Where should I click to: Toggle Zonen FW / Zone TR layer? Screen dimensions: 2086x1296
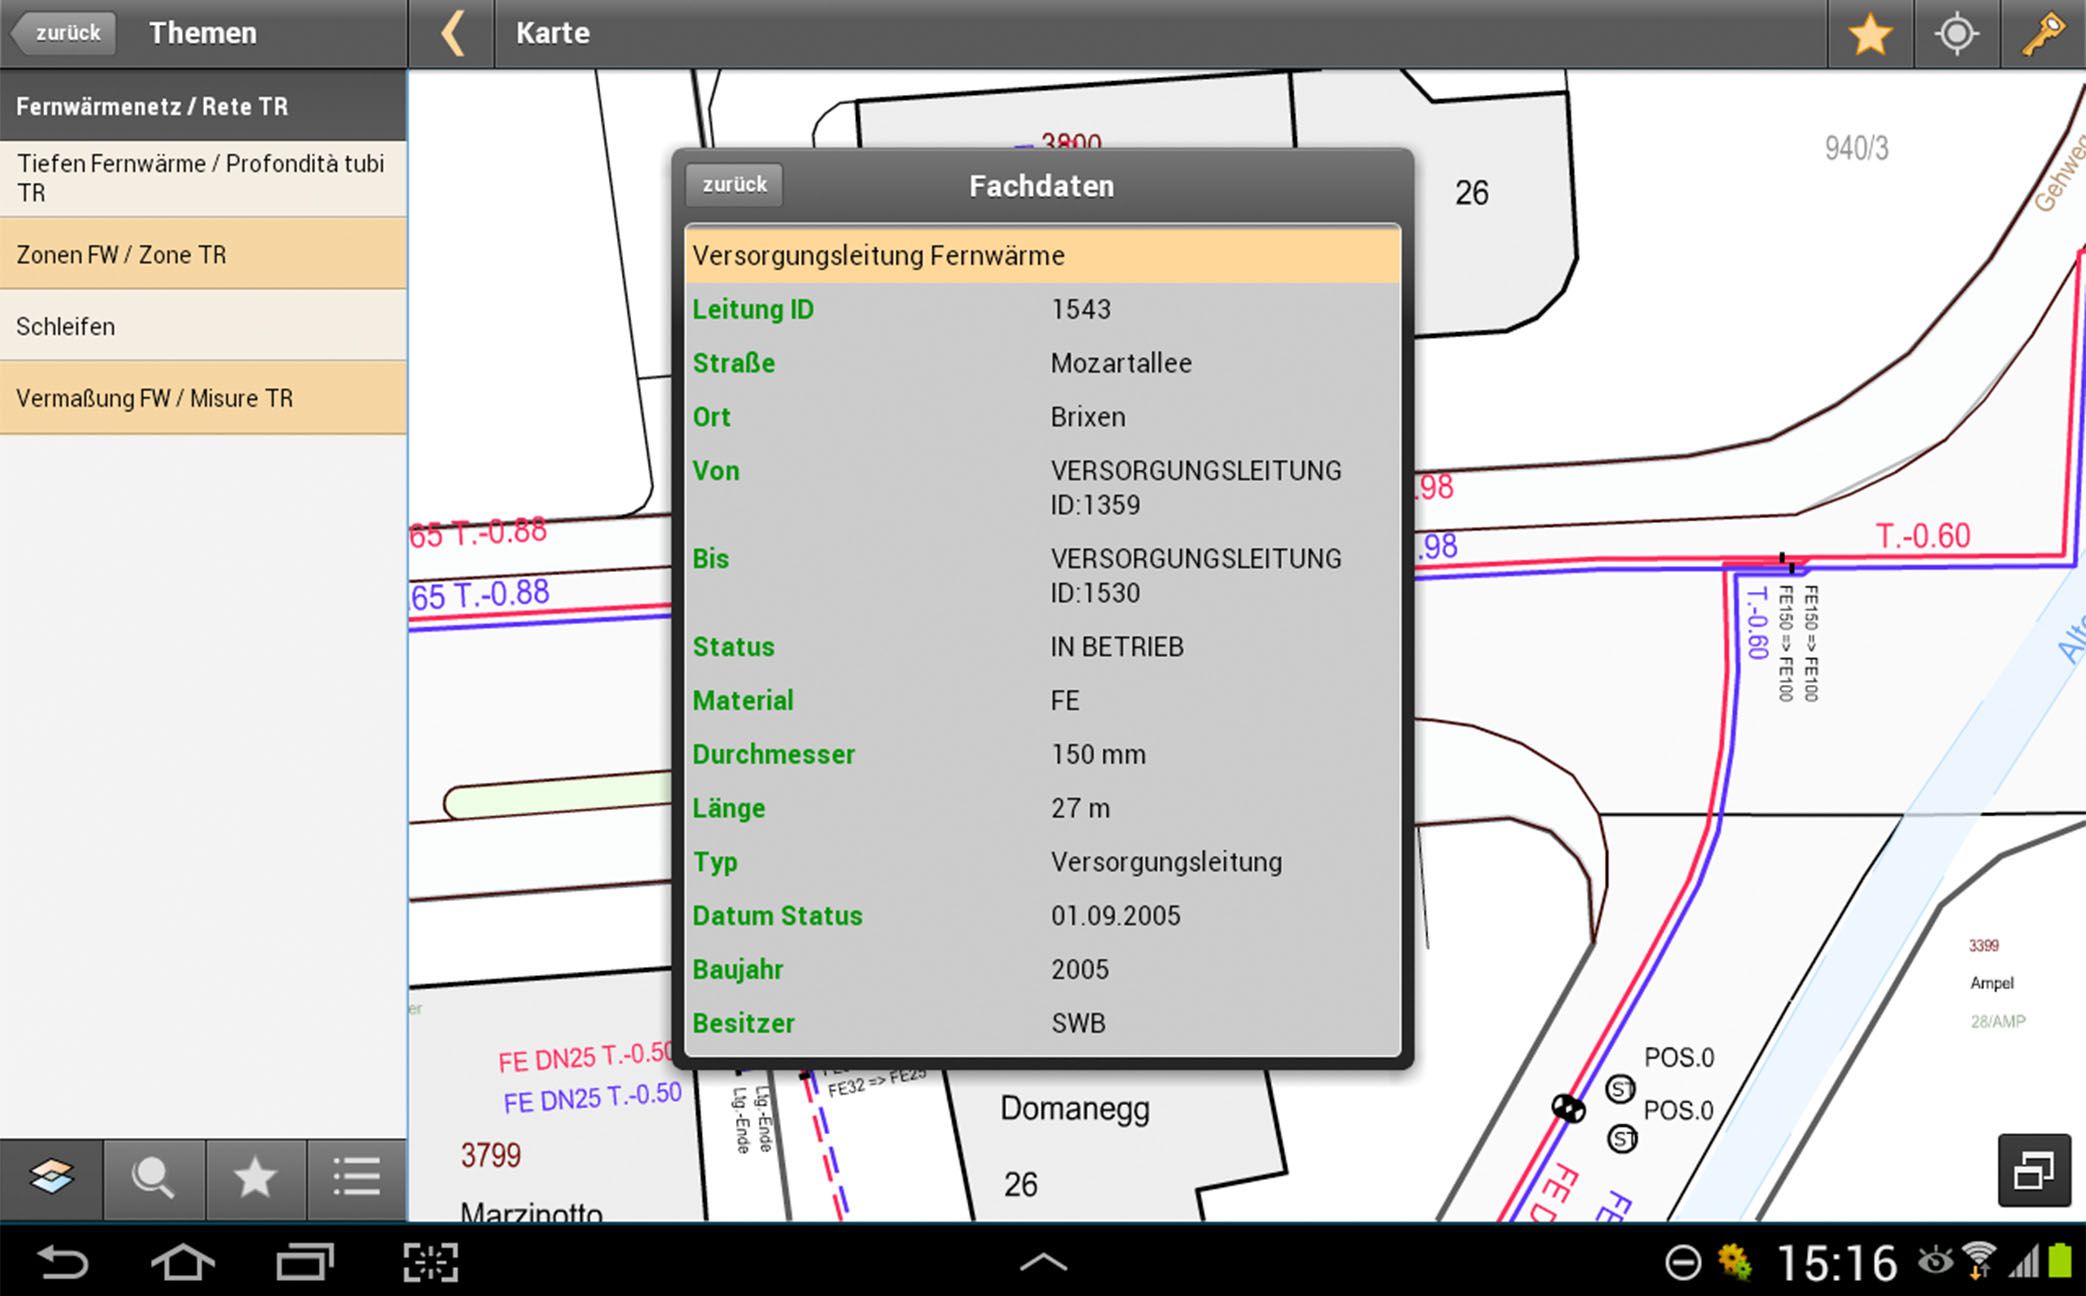(x=203, y=254)
